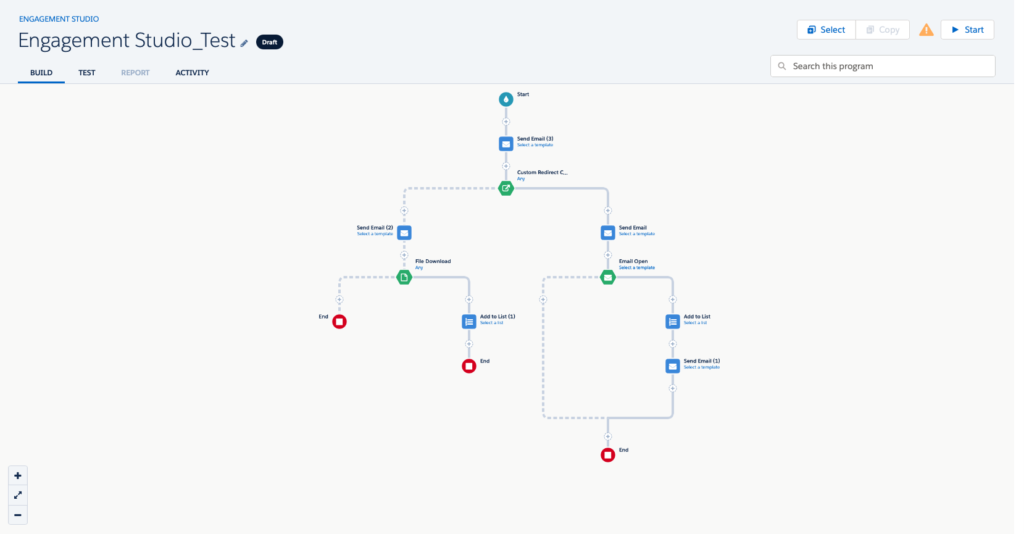The width and height of the screenshot is (1024, 534).
Task: Click the fit-to-screen expand button
Action: click(x=18, y=496)
